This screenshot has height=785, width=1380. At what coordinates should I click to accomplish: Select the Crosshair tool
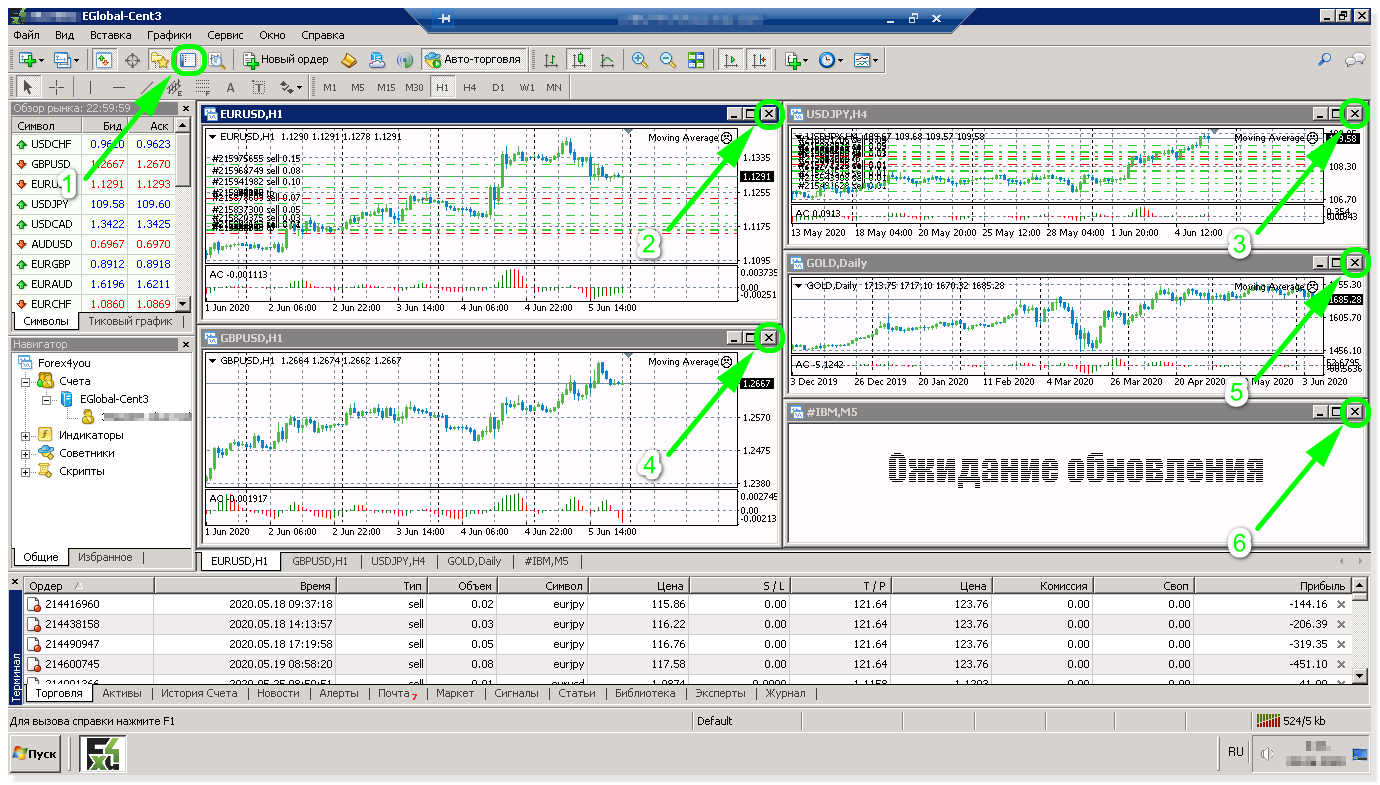pos(57,87)
